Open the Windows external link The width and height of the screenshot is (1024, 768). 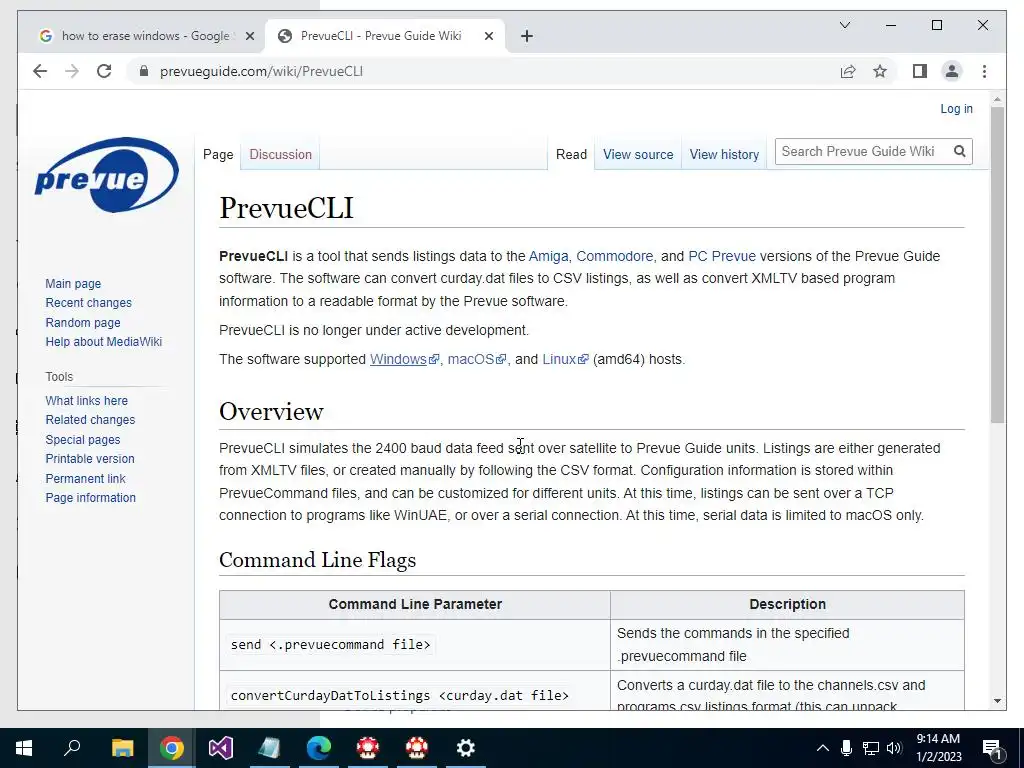coord(404,359)
